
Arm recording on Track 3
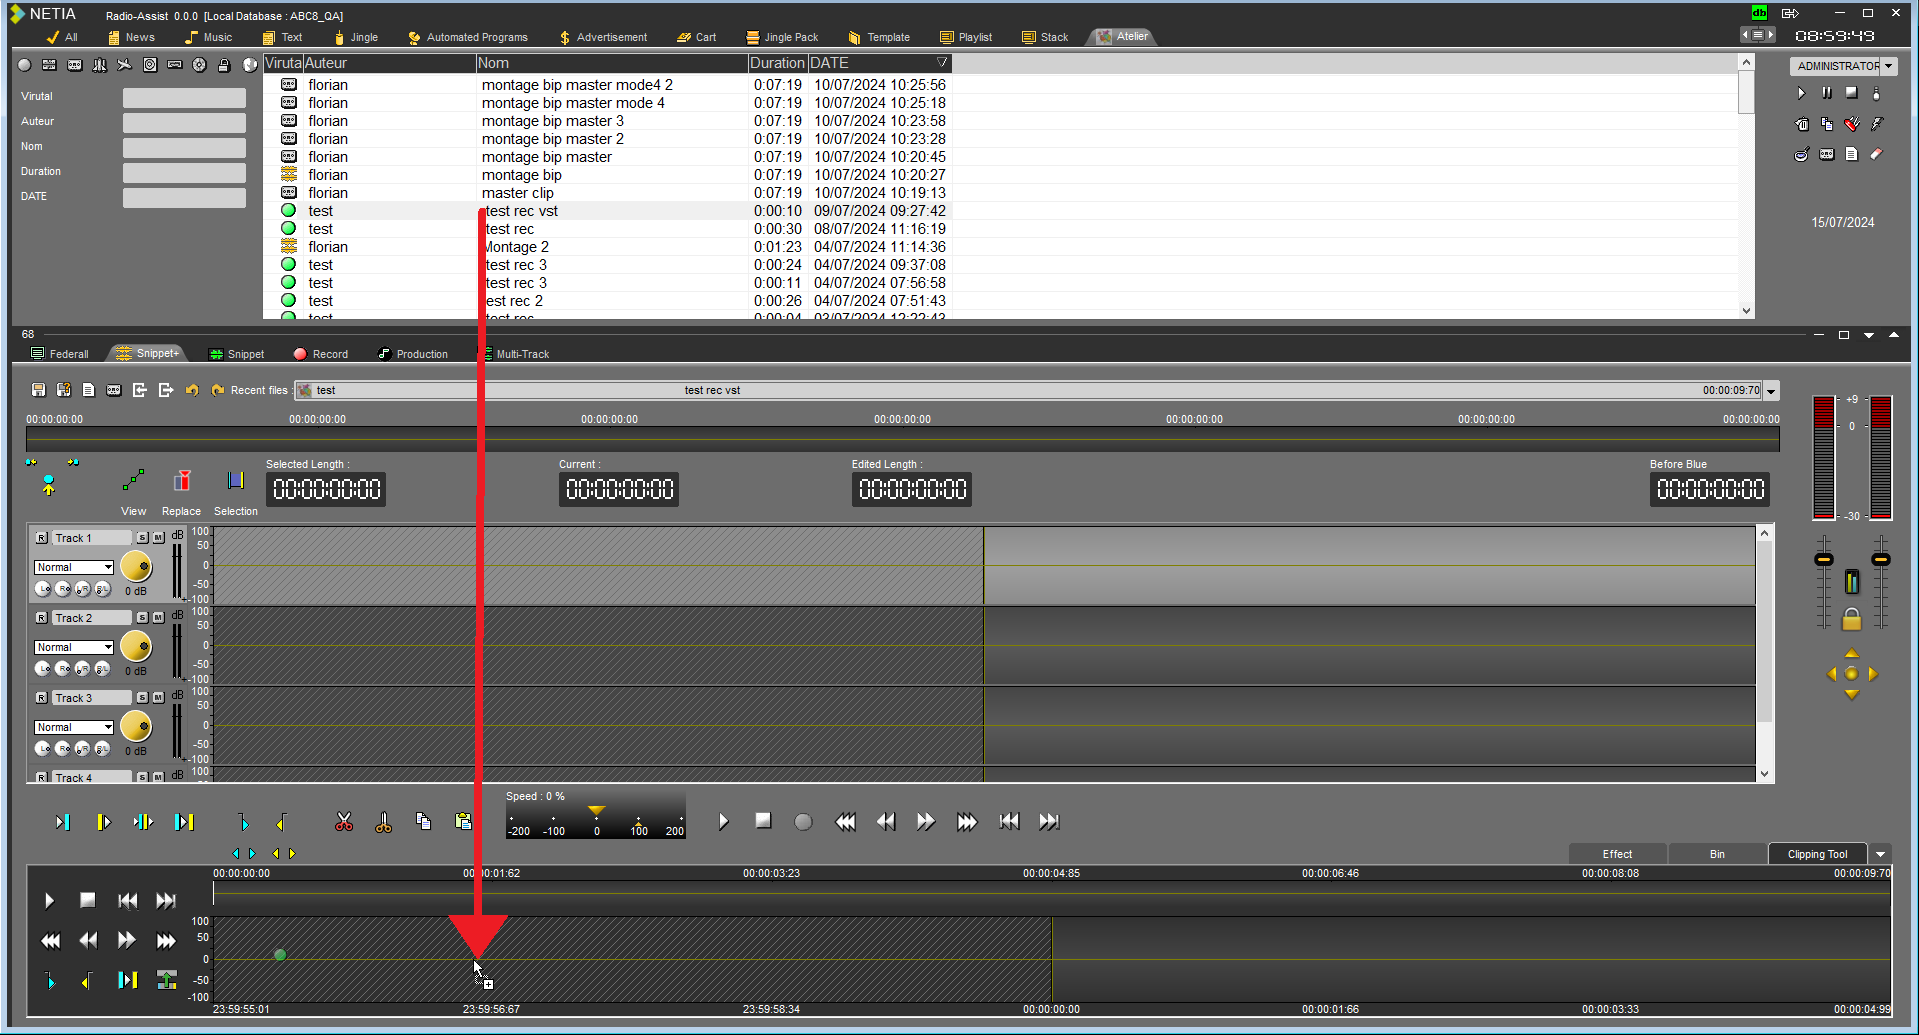click(x=41, y=698)
